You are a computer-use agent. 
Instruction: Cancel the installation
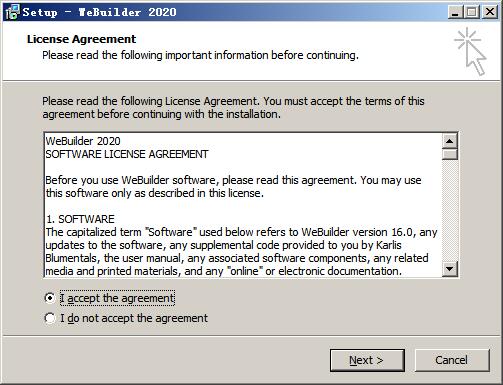[452, 360]
